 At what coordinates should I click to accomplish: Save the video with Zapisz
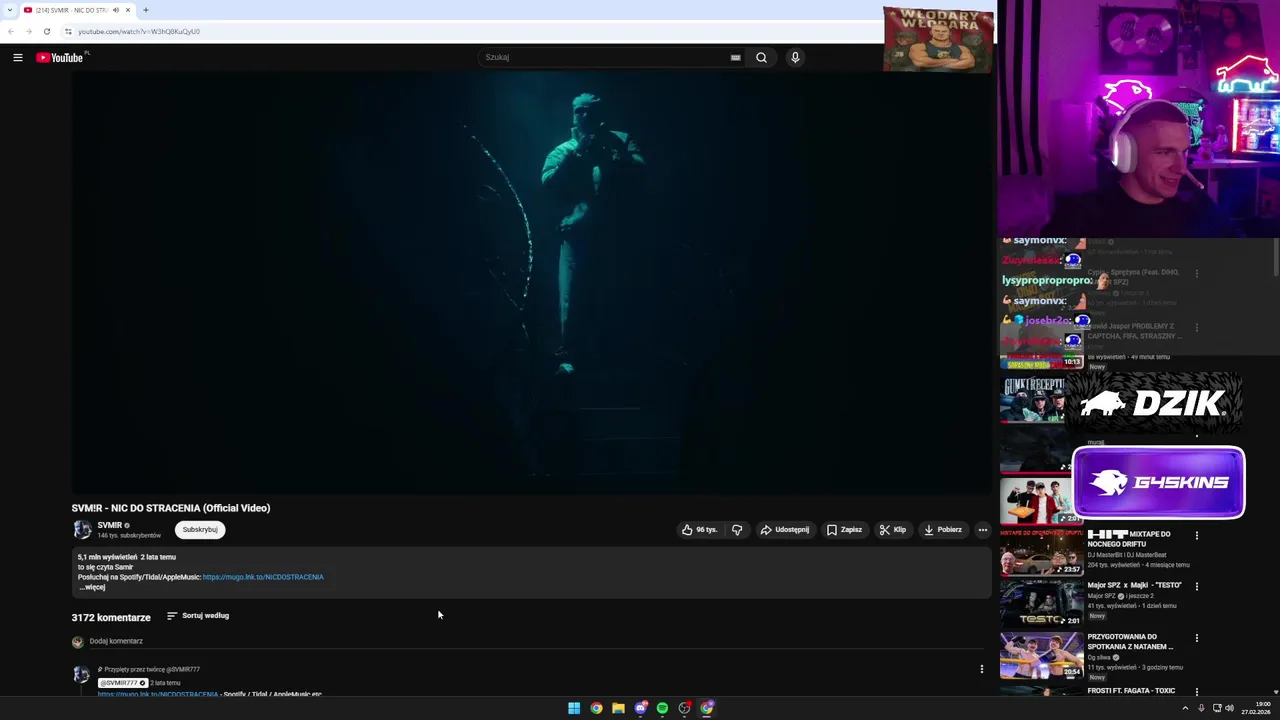844,530
